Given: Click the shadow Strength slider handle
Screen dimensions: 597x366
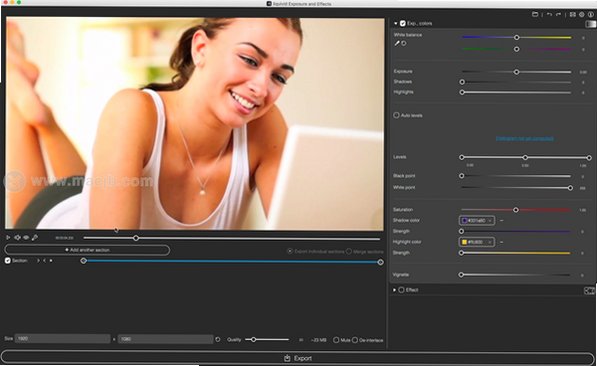Looking at the screenshot, I should [x=461, y=231].
